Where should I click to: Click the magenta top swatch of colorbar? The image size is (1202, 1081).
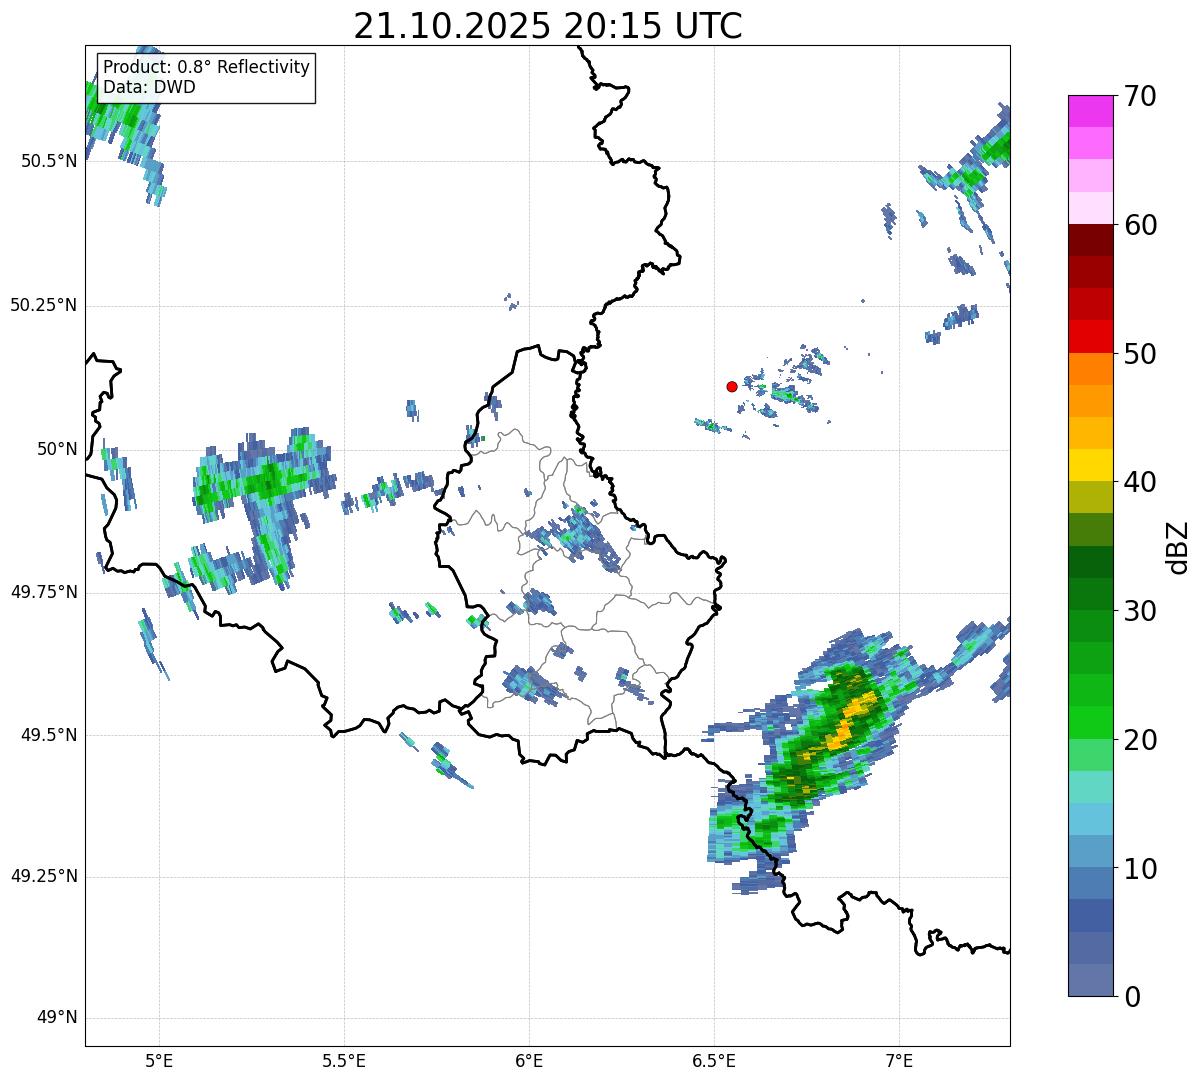pos(1090,111)
